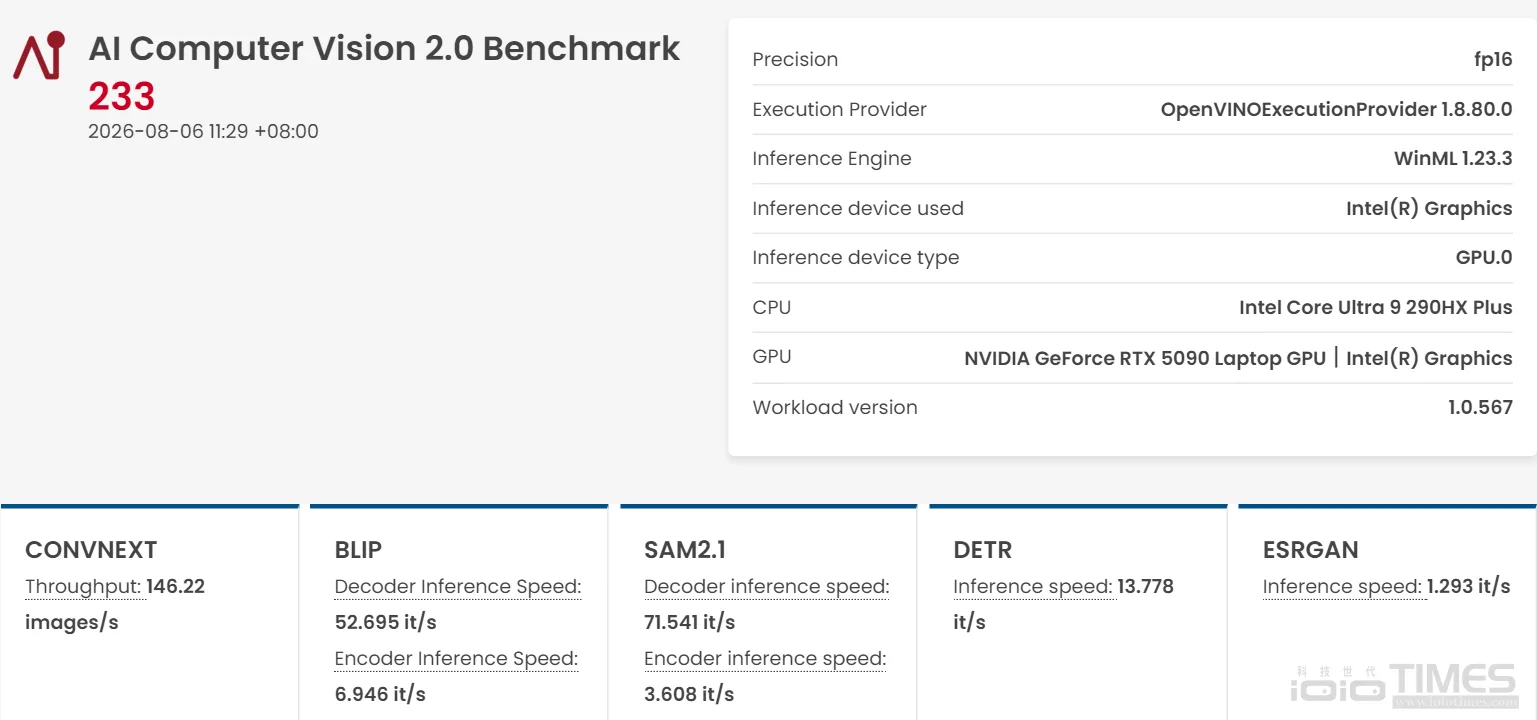Click the red AI benchmark logo icon
Screen dimensions: 1537x720
click(39, 55)
